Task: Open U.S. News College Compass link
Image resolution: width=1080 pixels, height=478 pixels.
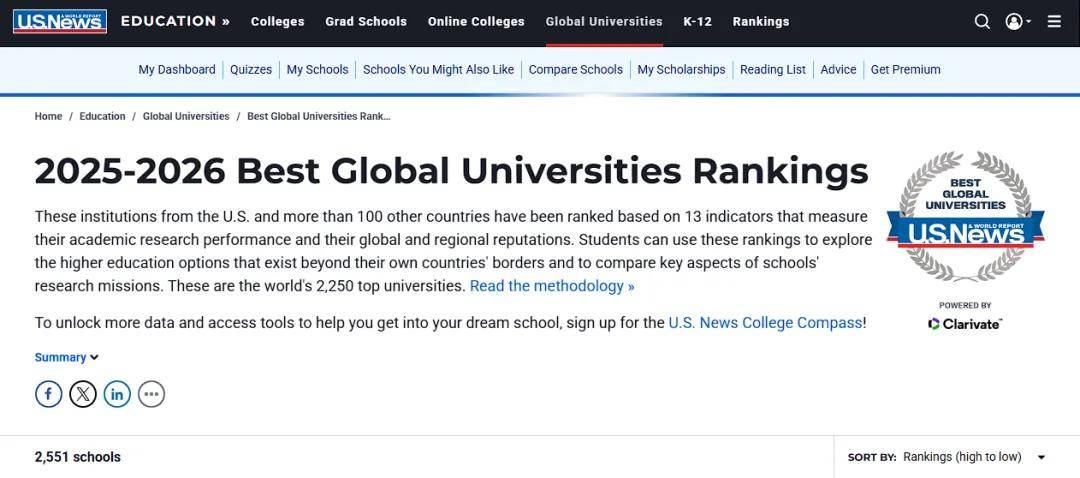Action: pyautogui.click(x=765, y=323)
